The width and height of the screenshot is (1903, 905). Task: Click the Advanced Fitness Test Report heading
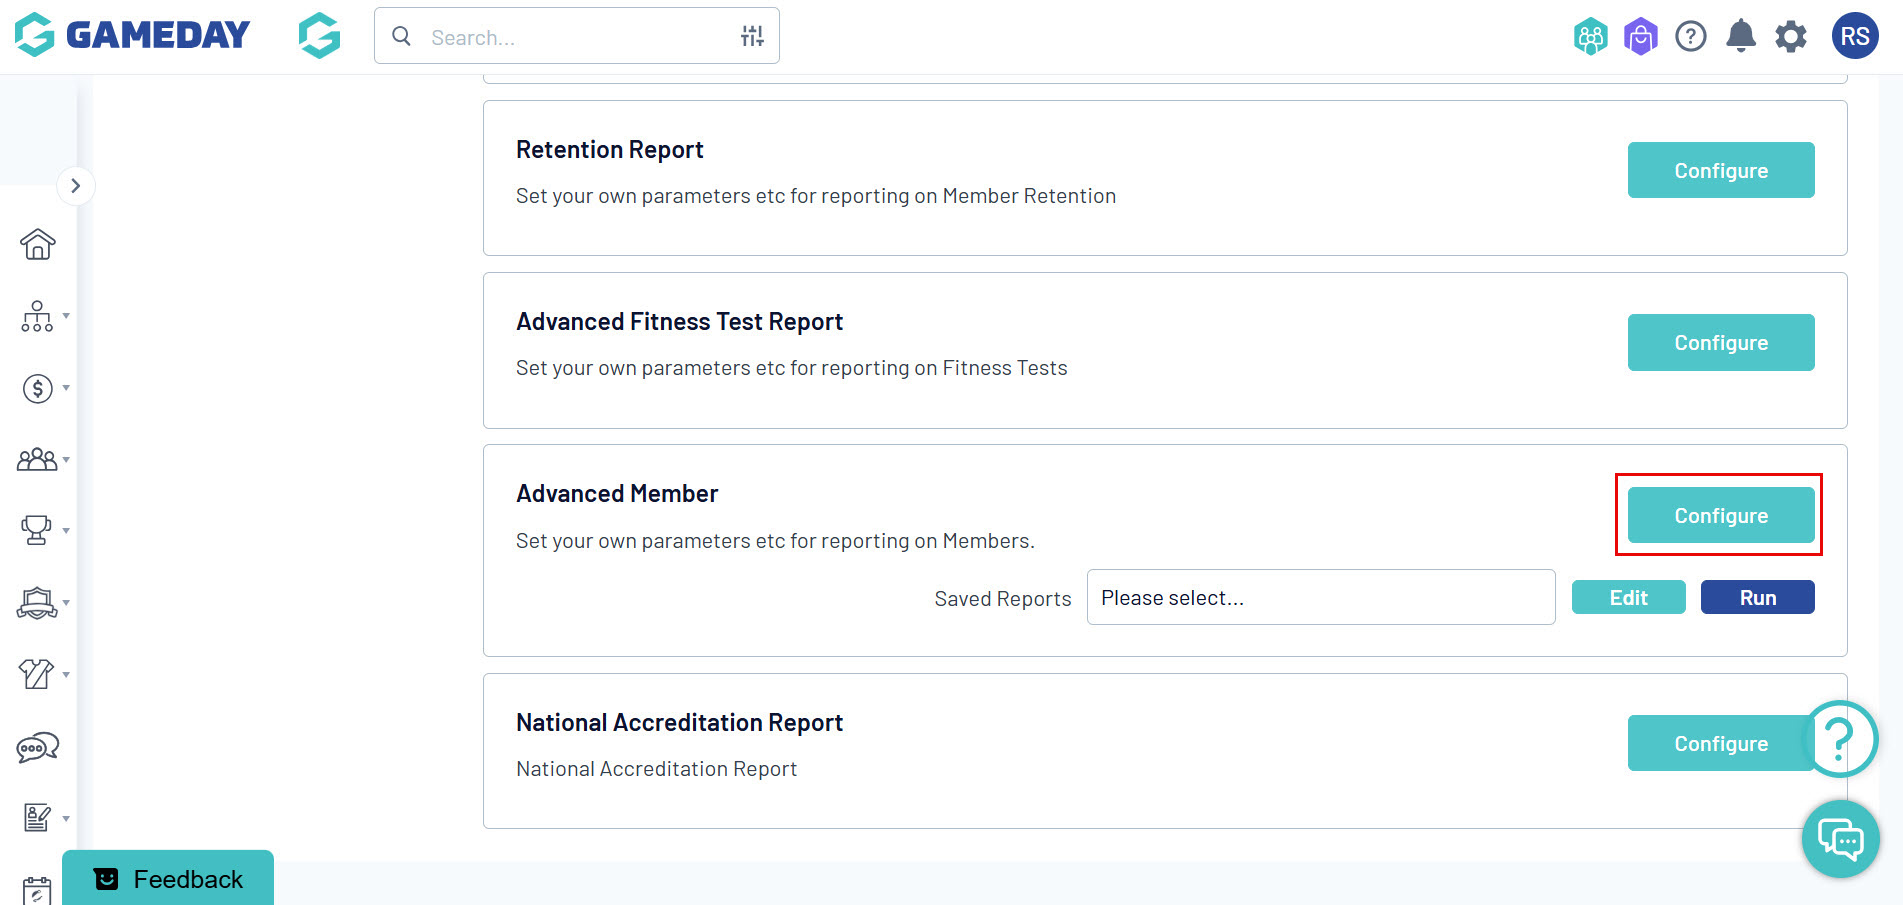tap(680, 322)
